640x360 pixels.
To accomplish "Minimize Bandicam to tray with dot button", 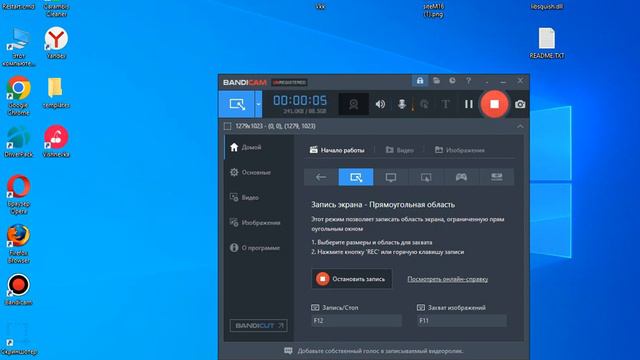I will pos(486,81).
